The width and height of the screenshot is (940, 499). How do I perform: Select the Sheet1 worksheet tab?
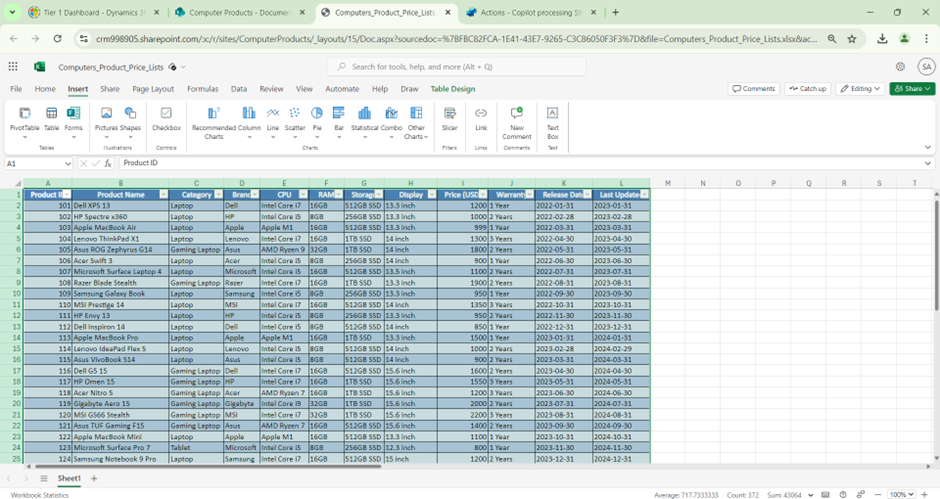click(69, 479)
